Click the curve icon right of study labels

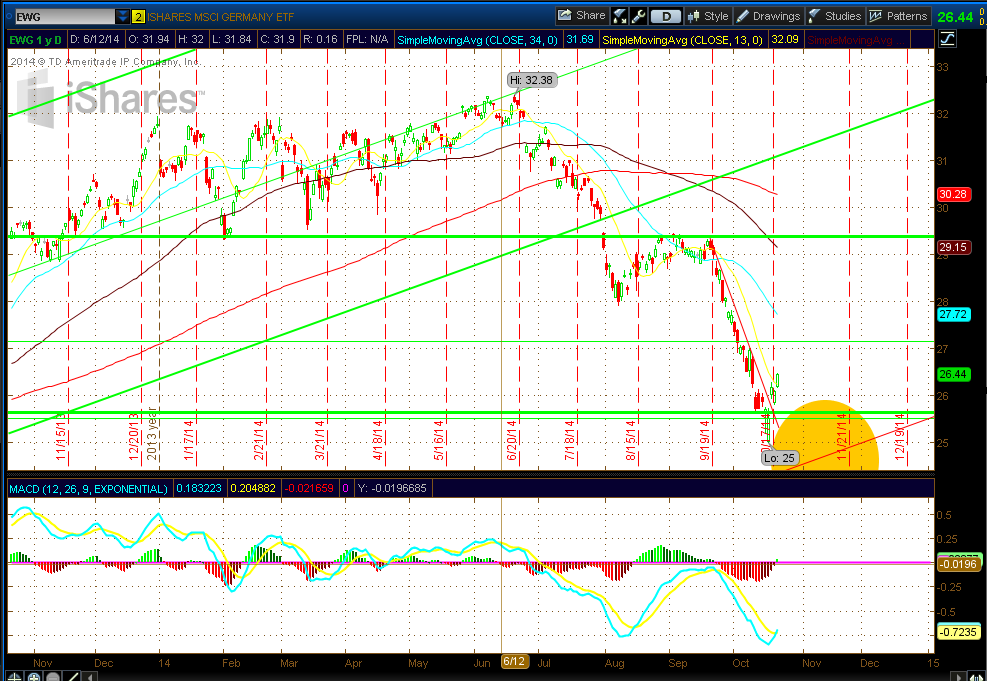pyautogui.click(x=947, y=40)
